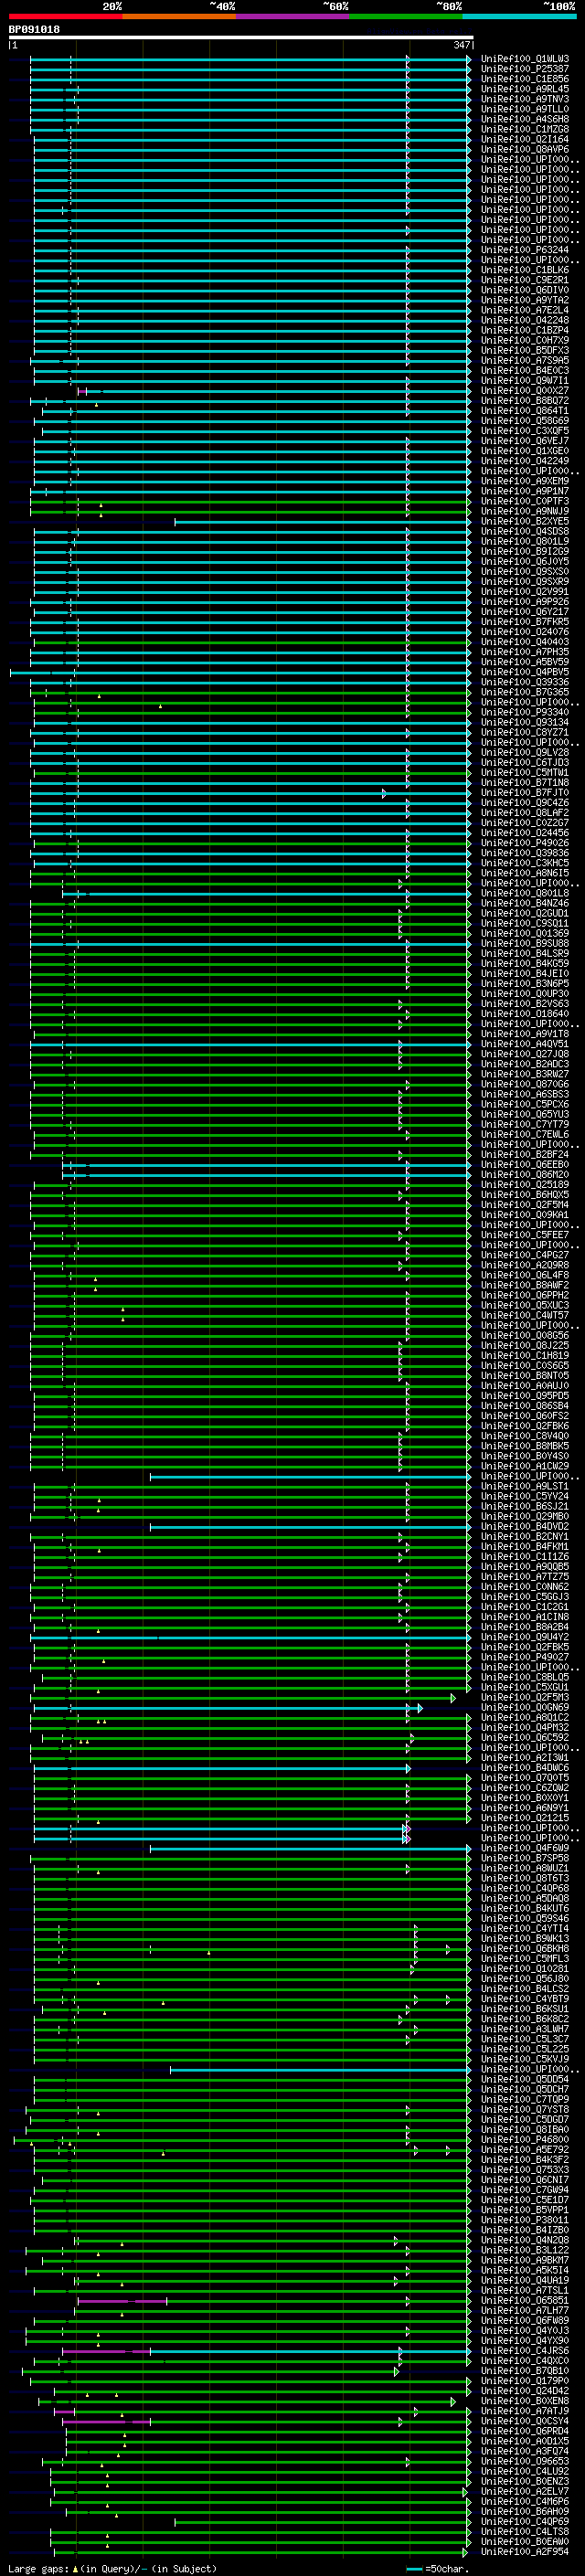Select the UniRef100_A2F954 label
Screen dimensions: 585x2576
click(x=525, y=2551)
